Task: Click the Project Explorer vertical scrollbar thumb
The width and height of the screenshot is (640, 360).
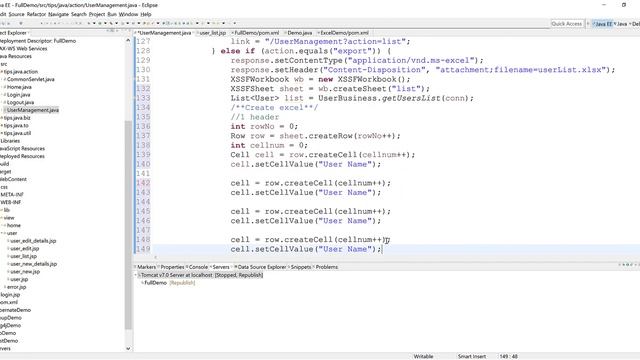Action: pyautogui.click(x=128, y=224)
